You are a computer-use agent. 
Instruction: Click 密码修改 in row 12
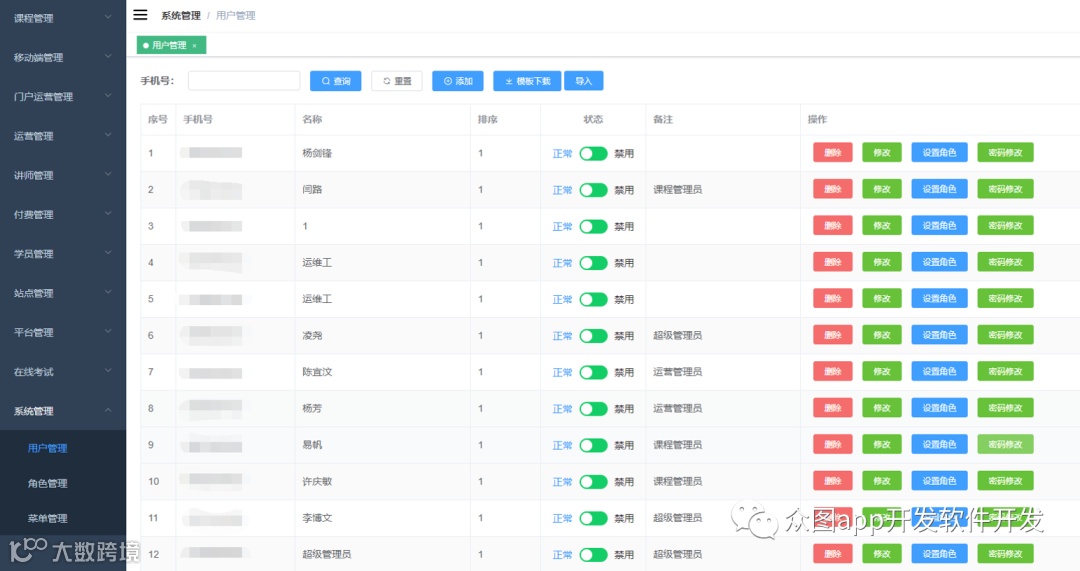pos(1006,554)
